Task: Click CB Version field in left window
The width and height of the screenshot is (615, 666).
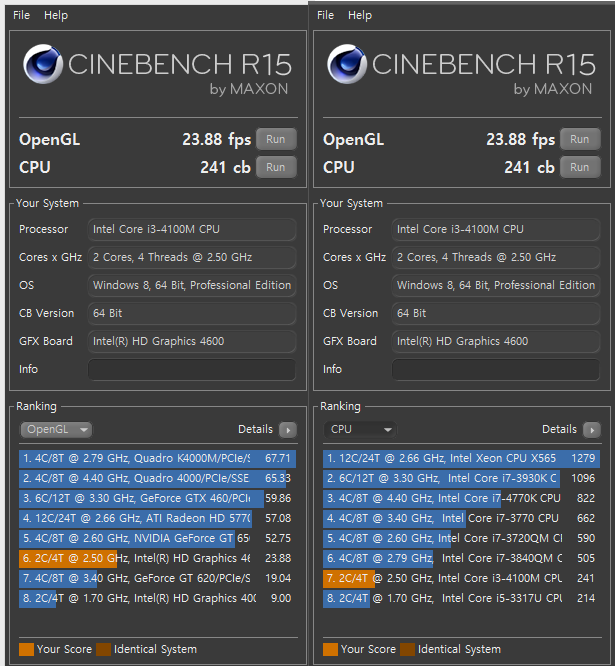Action: [x=192, y=313]
